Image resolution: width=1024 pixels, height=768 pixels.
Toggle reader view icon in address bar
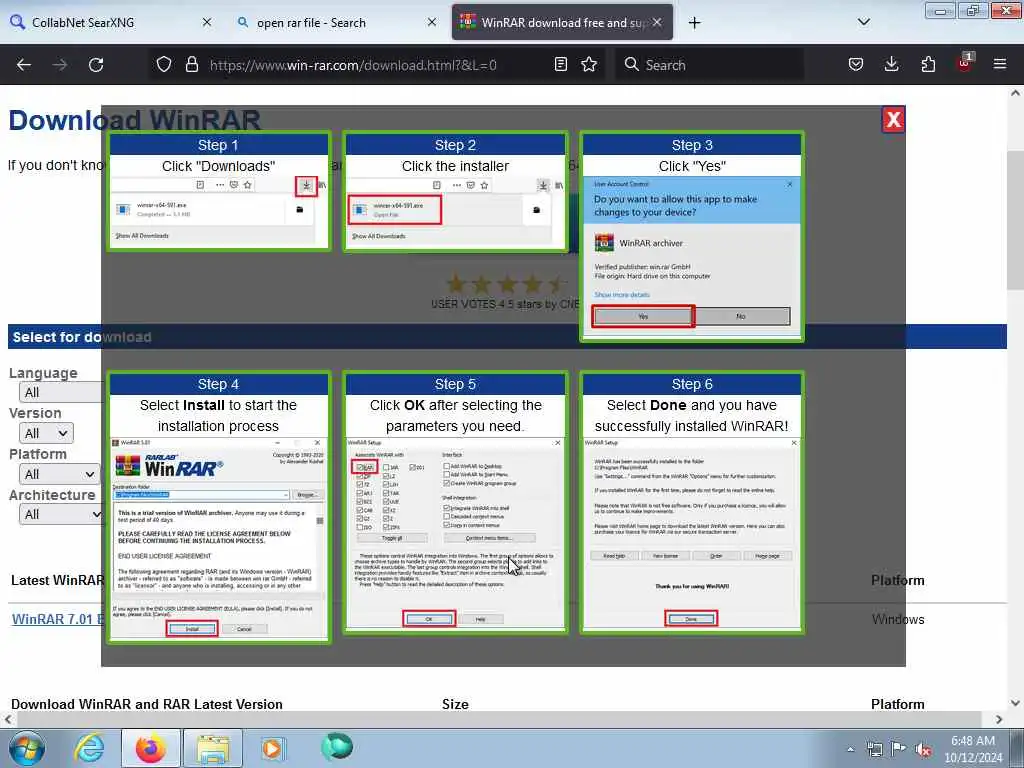tap(560, 64)
